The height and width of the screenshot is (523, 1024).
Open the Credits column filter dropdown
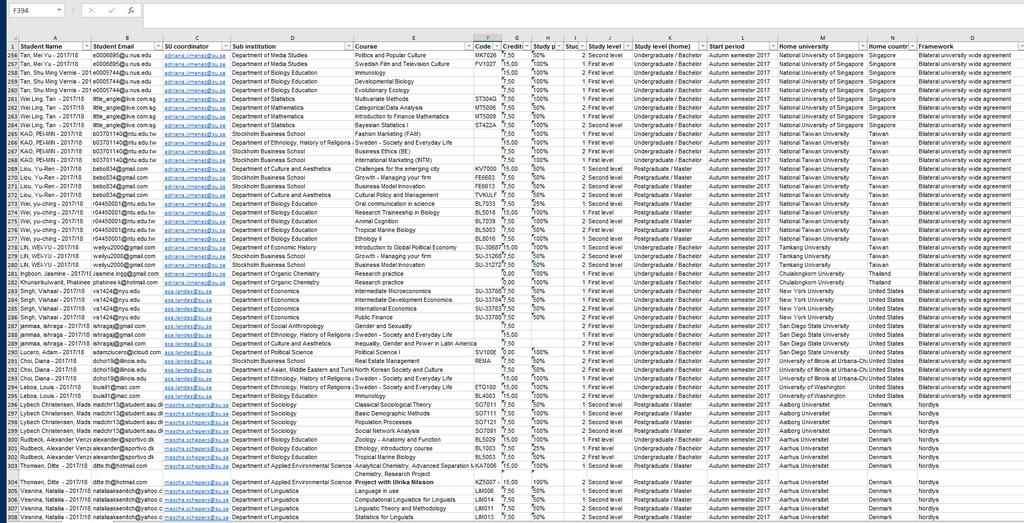coord(526,47)
